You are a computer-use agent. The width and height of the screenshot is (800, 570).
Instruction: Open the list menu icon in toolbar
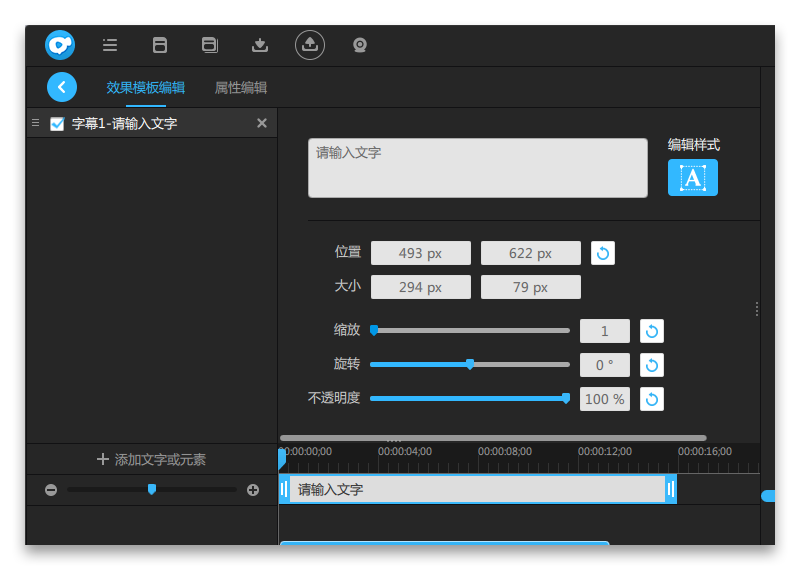tap(110, 45)
